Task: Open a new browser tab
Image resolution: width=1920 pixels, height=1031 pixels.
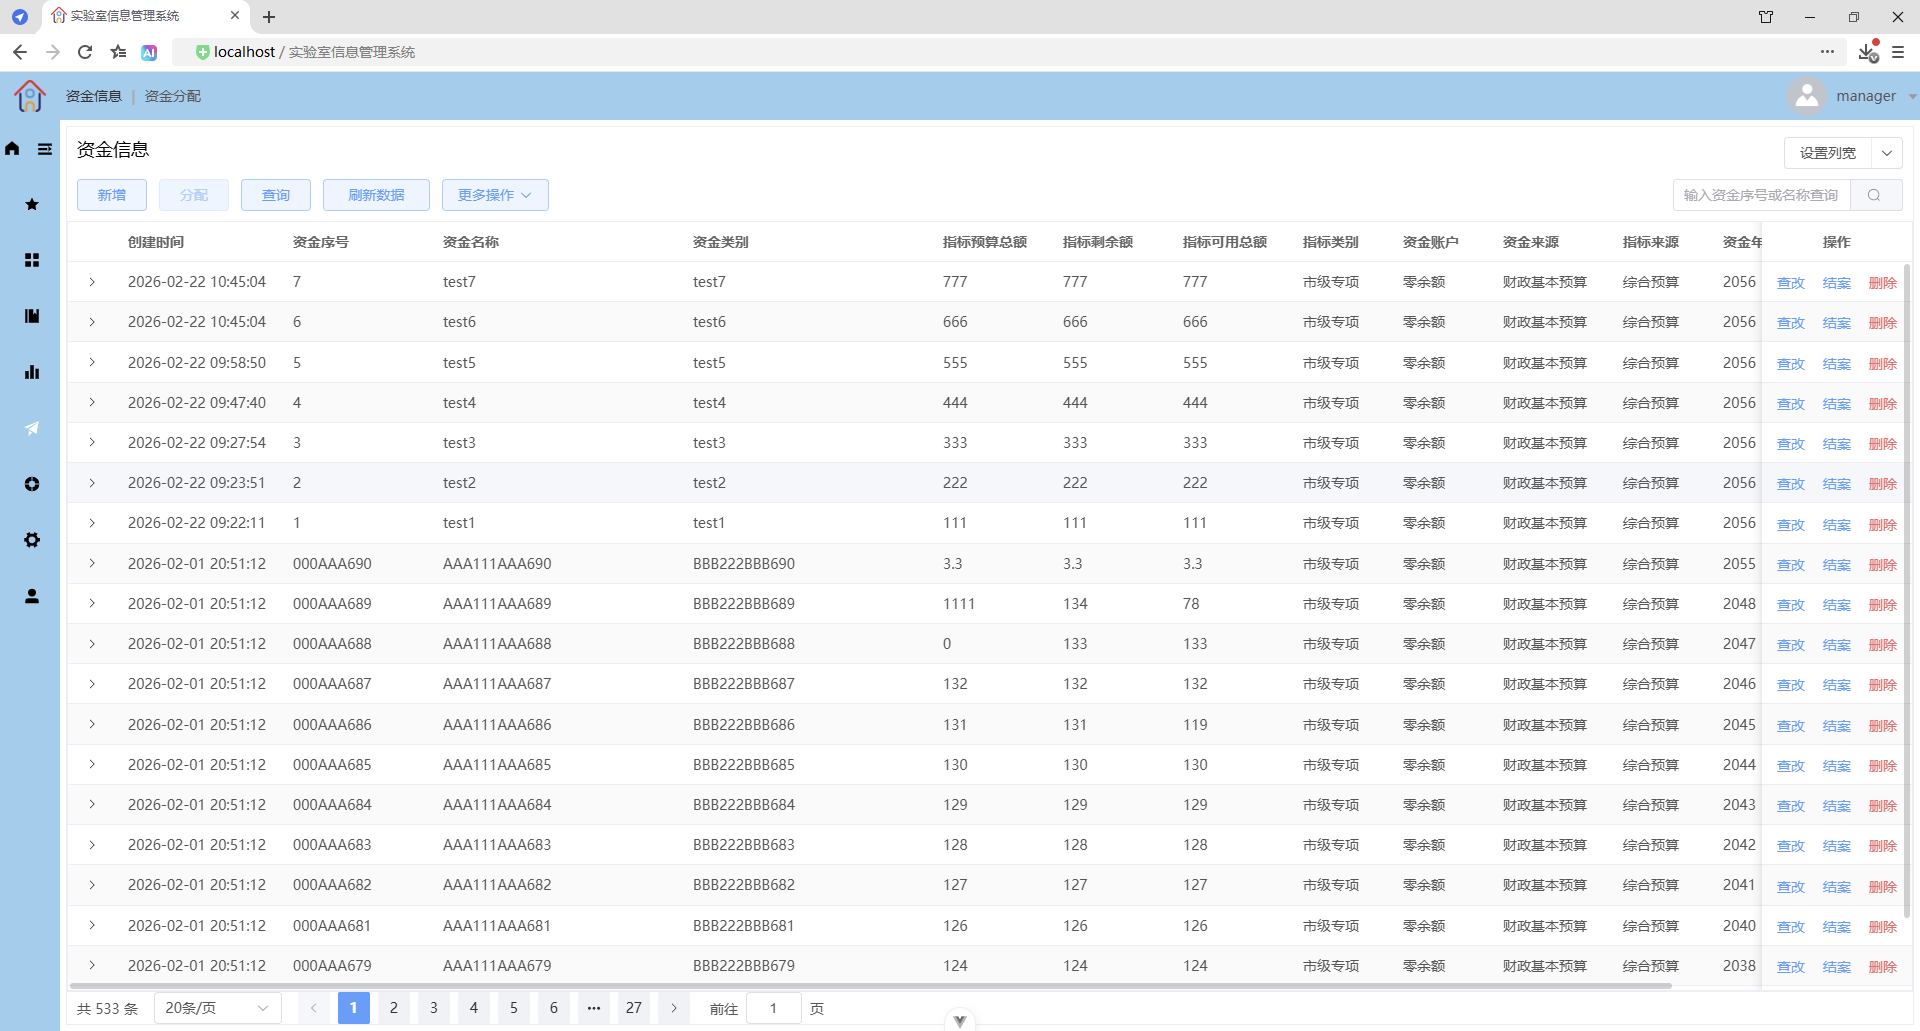Action: coord(269,17)
